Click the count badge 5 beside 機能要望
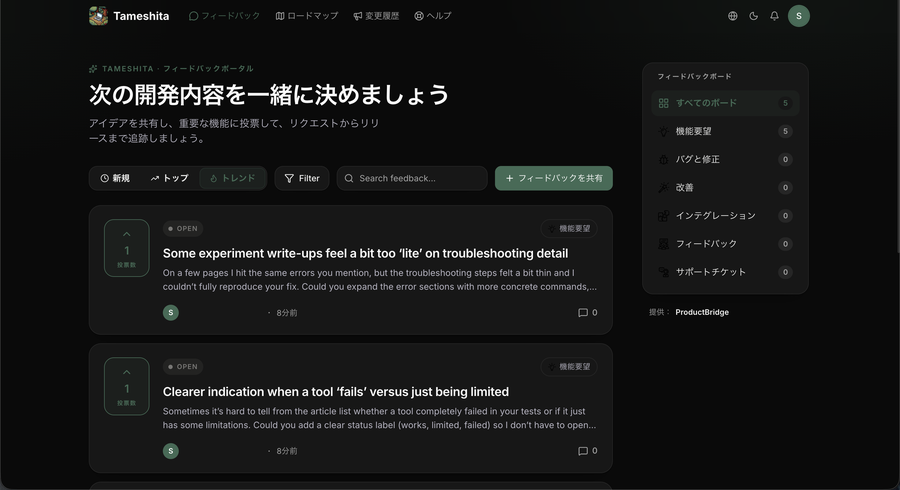The height and width of the screenshot is (490, 900). (785, 131)
